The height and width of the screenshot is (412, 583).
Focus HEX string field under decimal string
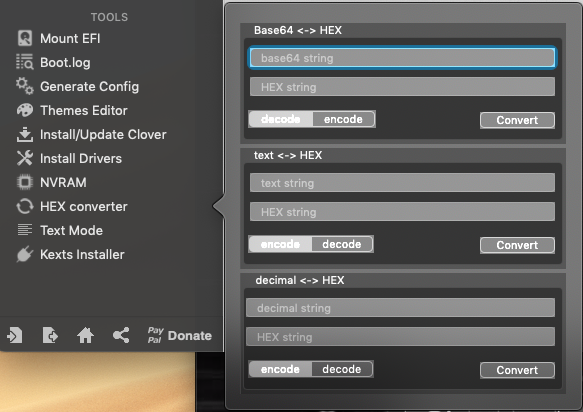pos(400,337)
